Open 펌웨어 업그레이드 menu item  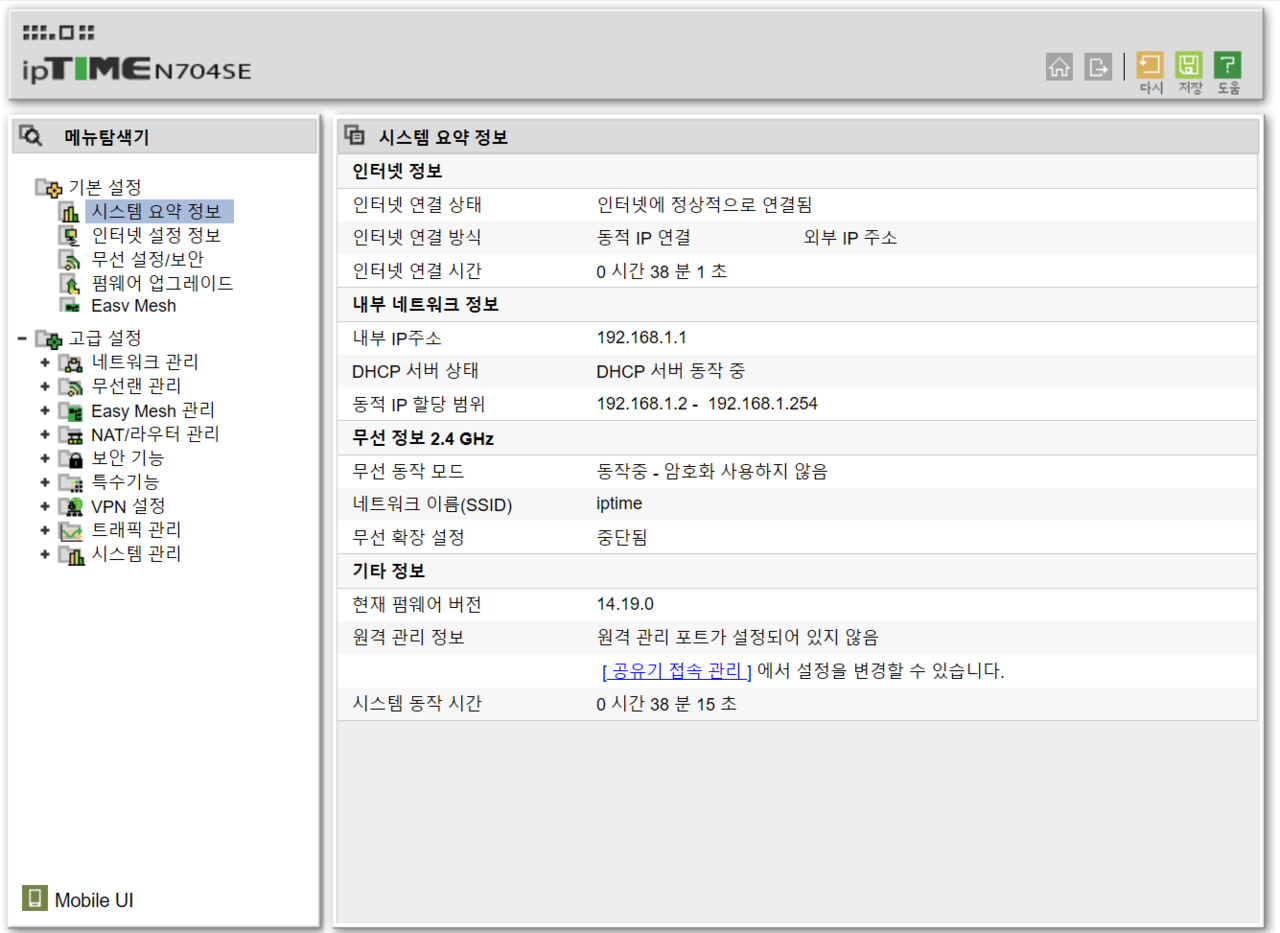pos(162,284)
